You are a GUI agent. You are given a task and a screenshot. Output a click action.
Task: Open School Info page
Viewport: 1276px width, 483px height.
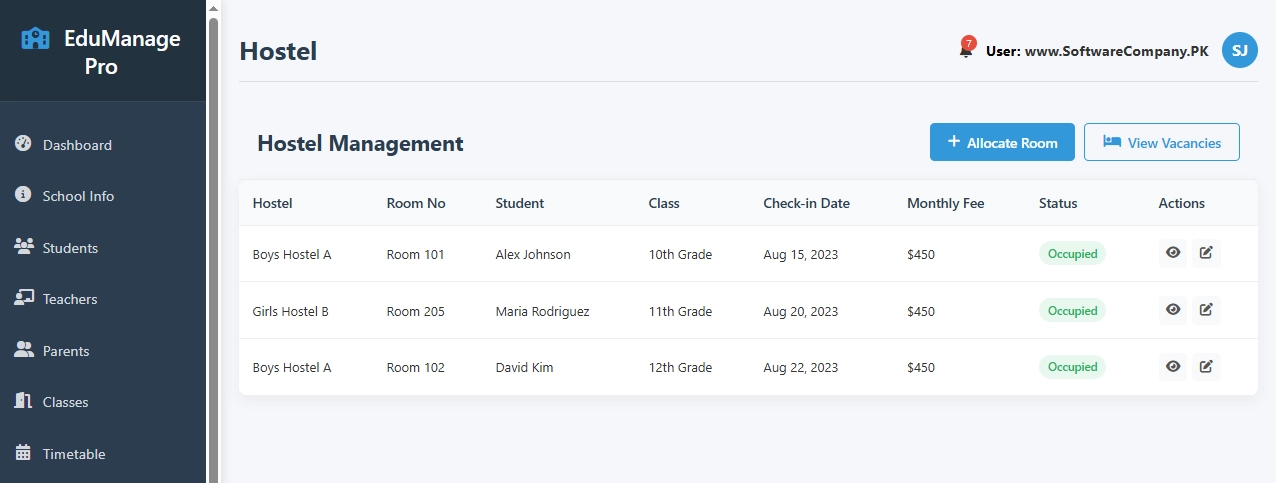(x=78, y=196)
